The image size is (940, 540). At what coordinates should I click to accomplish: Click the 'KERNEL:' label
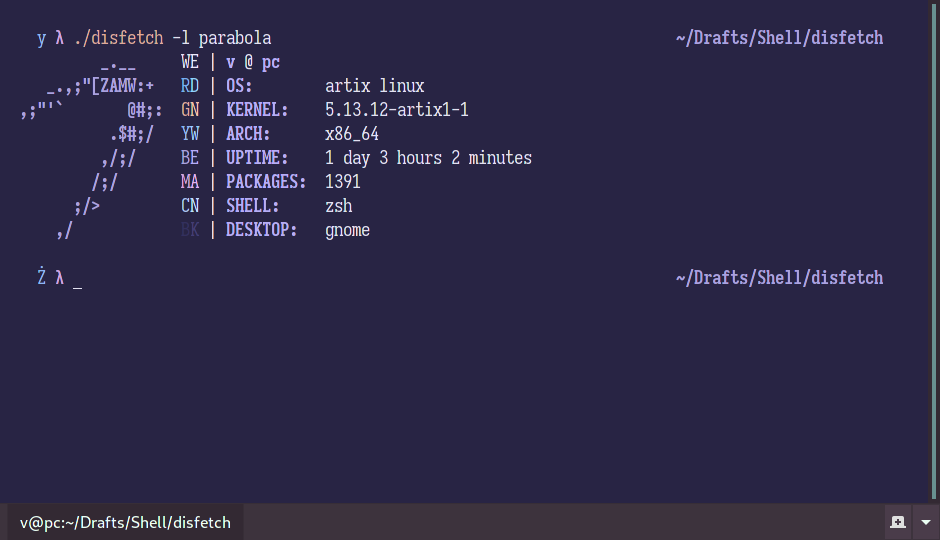pyautogui.click(x=257, y=110)
